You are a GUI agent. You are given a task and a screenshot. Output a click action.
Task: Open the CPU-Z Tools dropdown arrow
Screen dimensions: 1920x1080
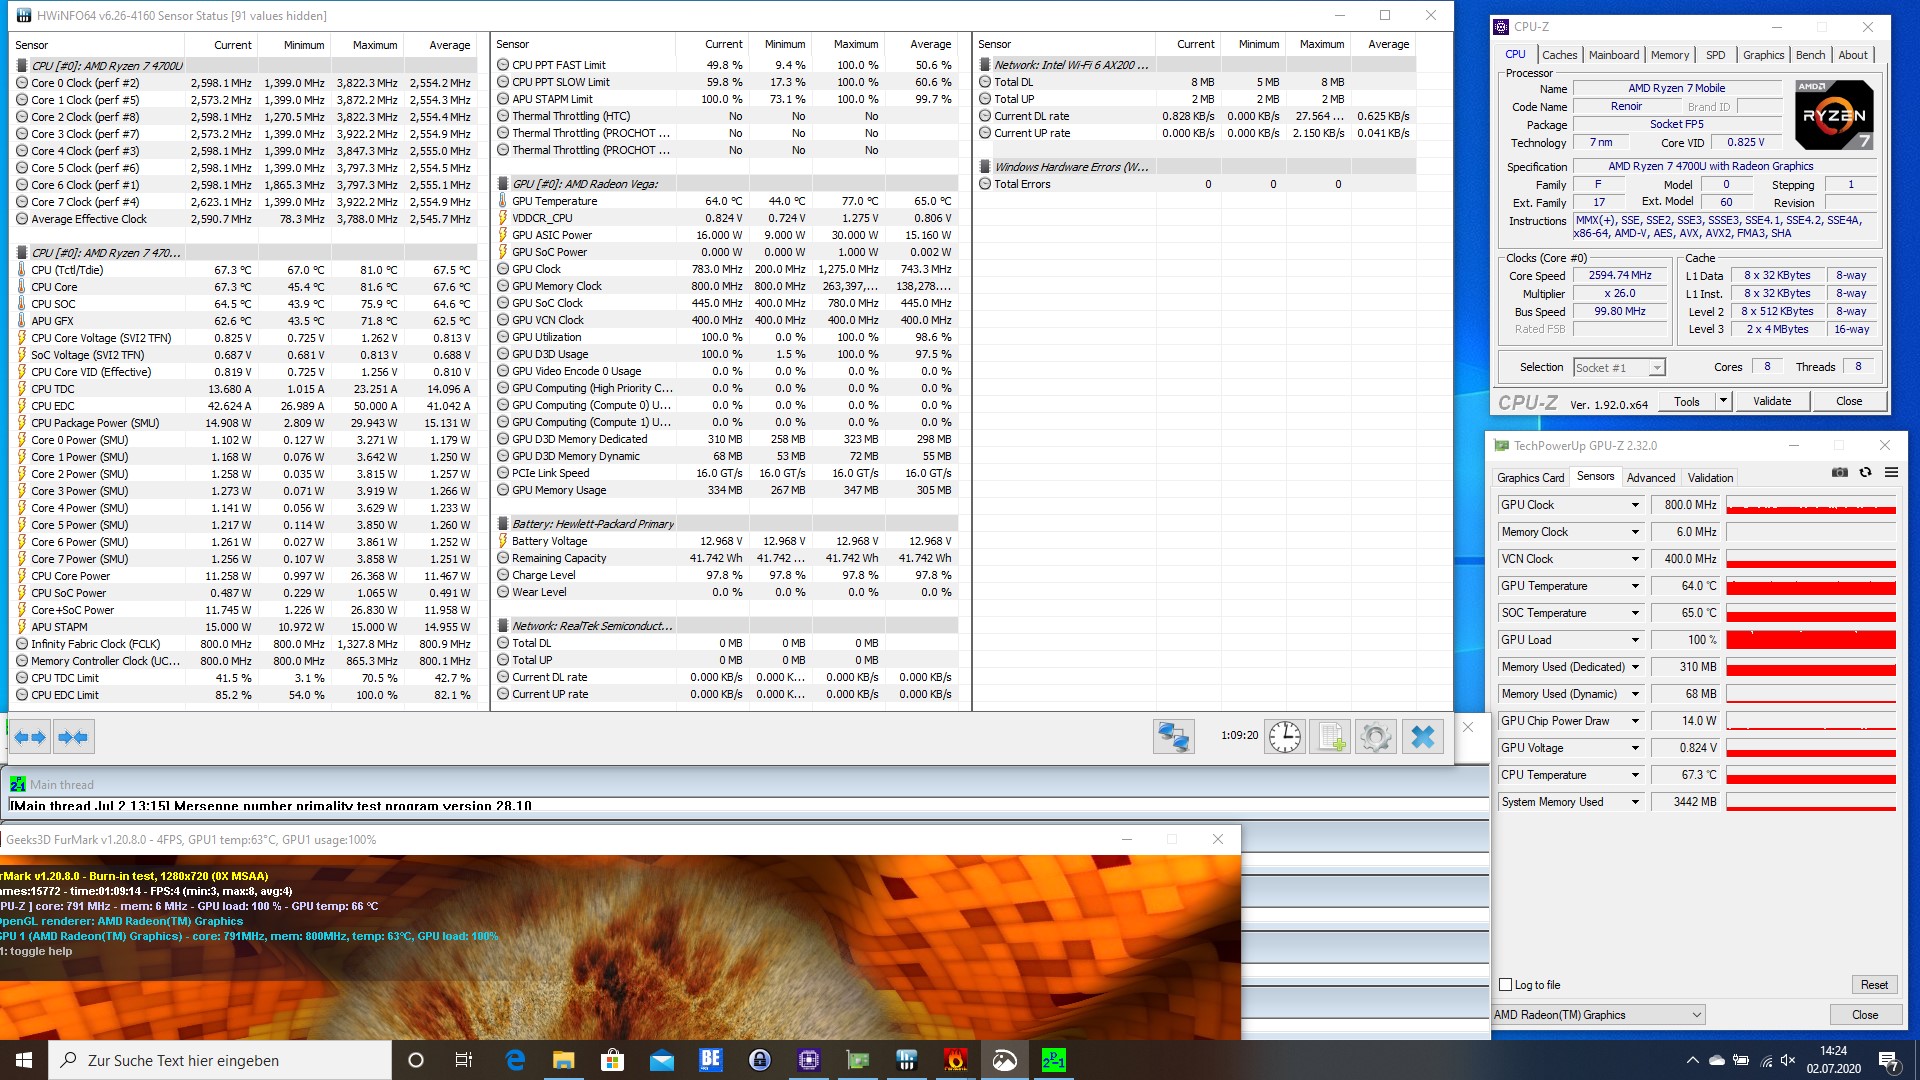(1723, 401)
